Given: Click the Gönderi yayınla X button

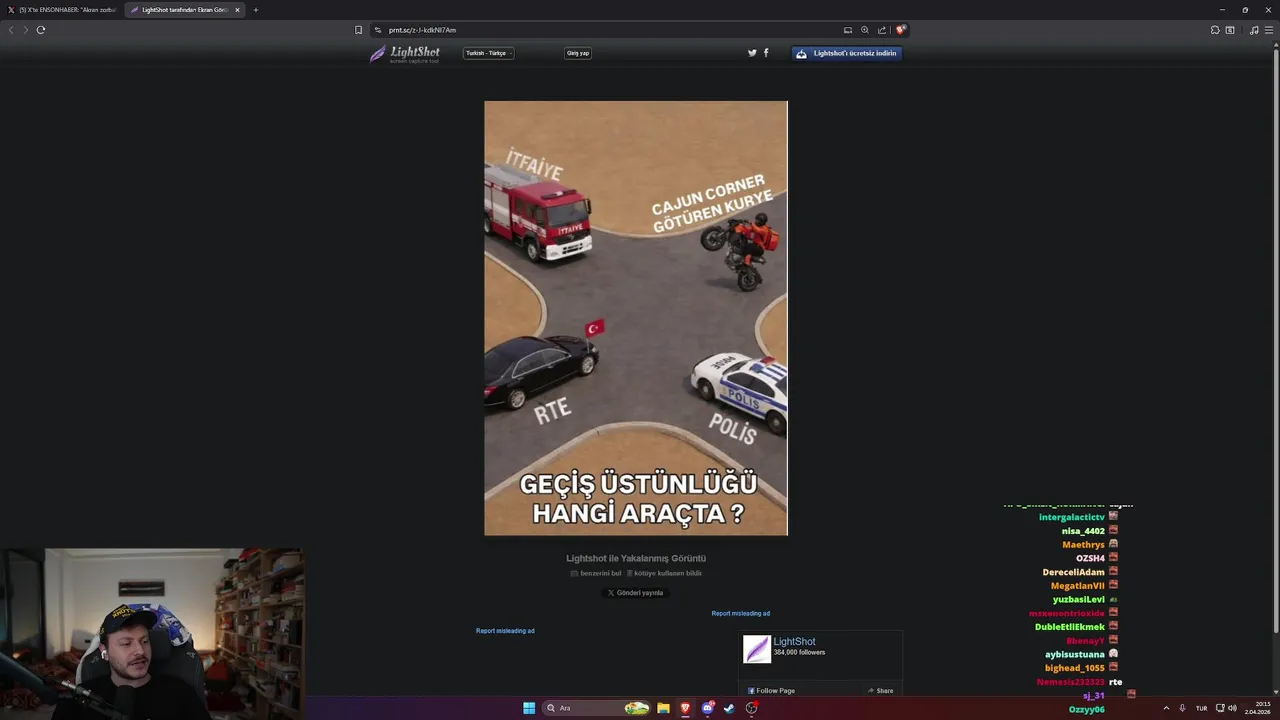Looking at the screenshot, I should pos(636,593).
